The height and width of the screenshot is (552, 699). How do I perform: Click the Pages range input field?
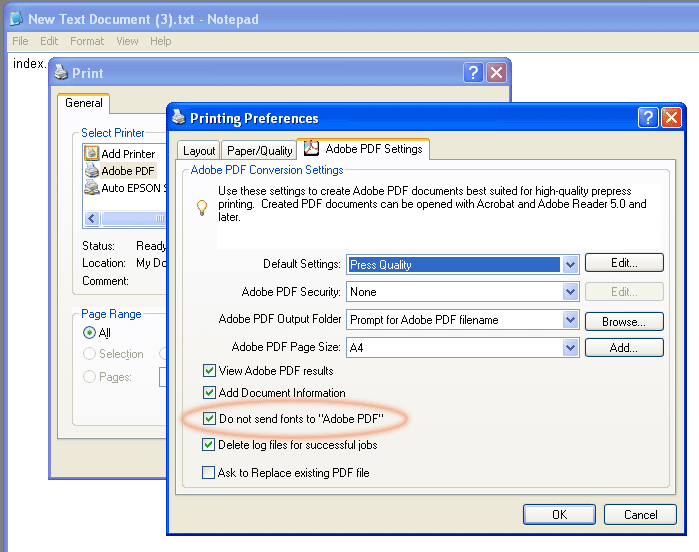pos(163,377)
